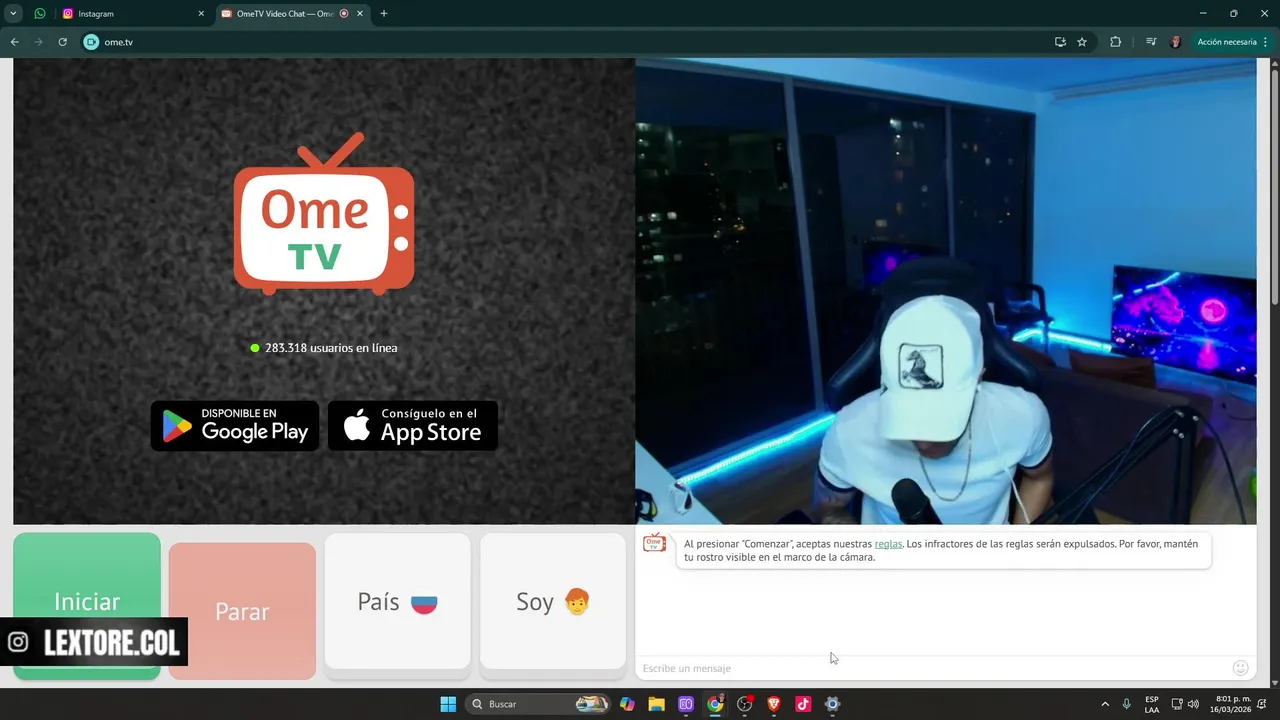1280x720 pixels.
Task: Click the tab recording indicator on OmeTV tab
Action: click(344, 14)
